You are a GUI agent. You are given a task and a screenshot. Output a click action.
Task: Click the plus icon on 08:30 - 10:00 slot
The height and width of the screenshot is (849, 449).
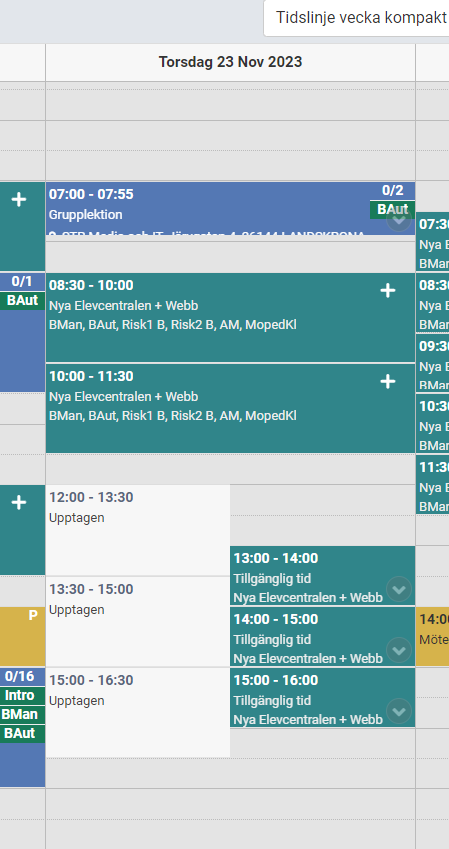[388, 291]
